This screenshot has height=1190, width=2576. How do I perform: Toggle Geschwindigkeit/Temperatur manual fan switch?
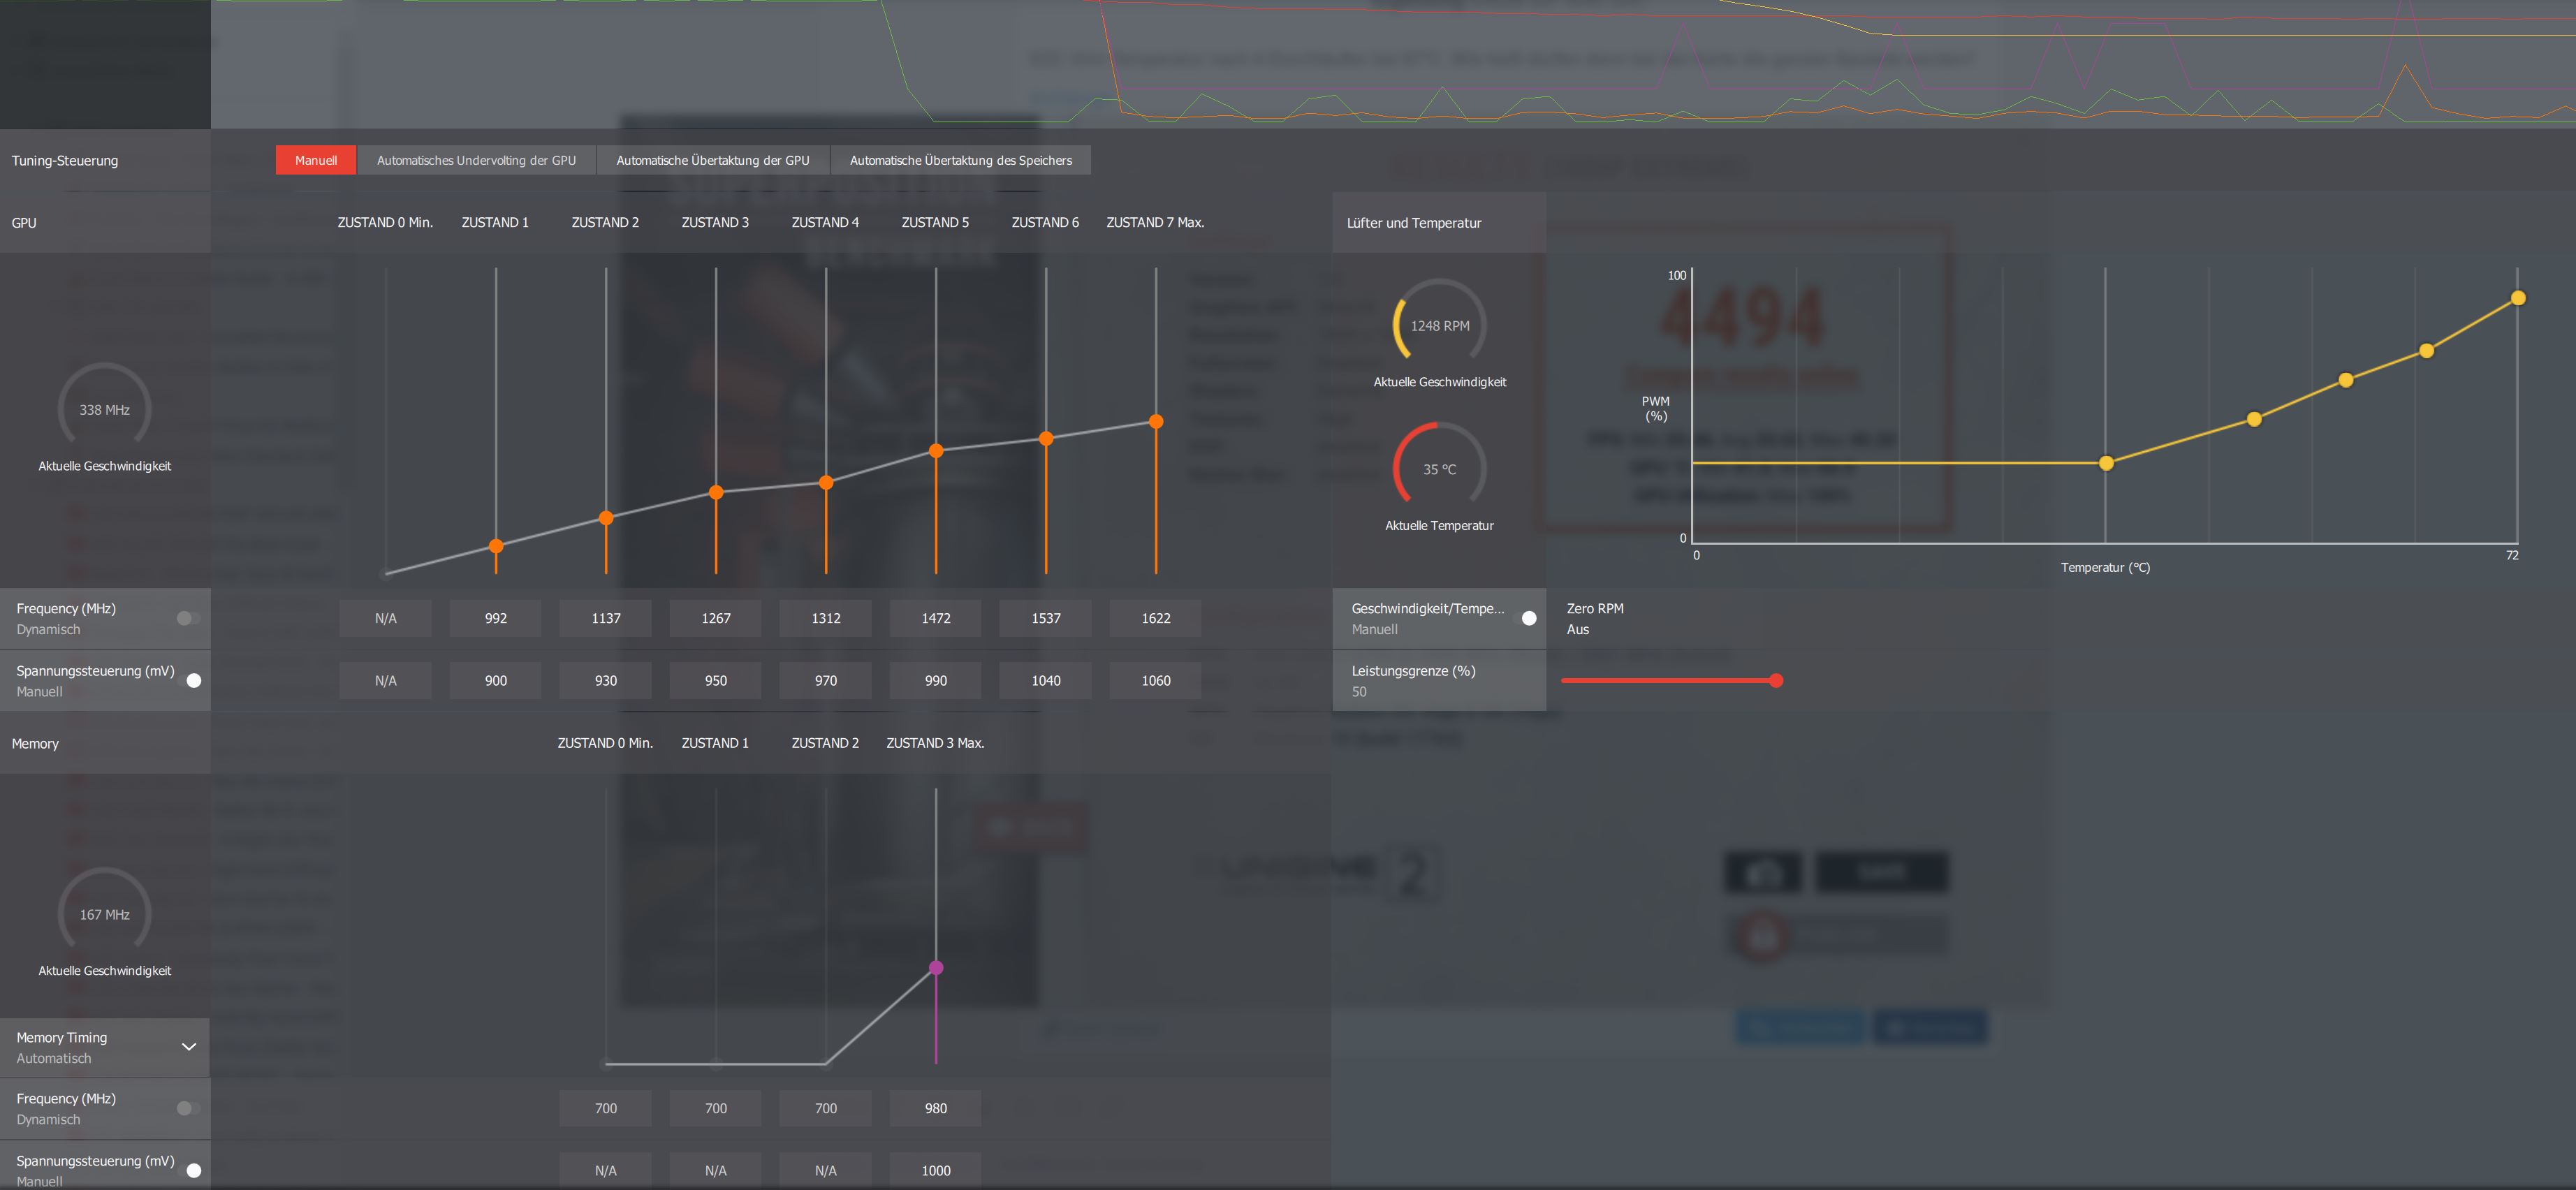[1526, 618]
